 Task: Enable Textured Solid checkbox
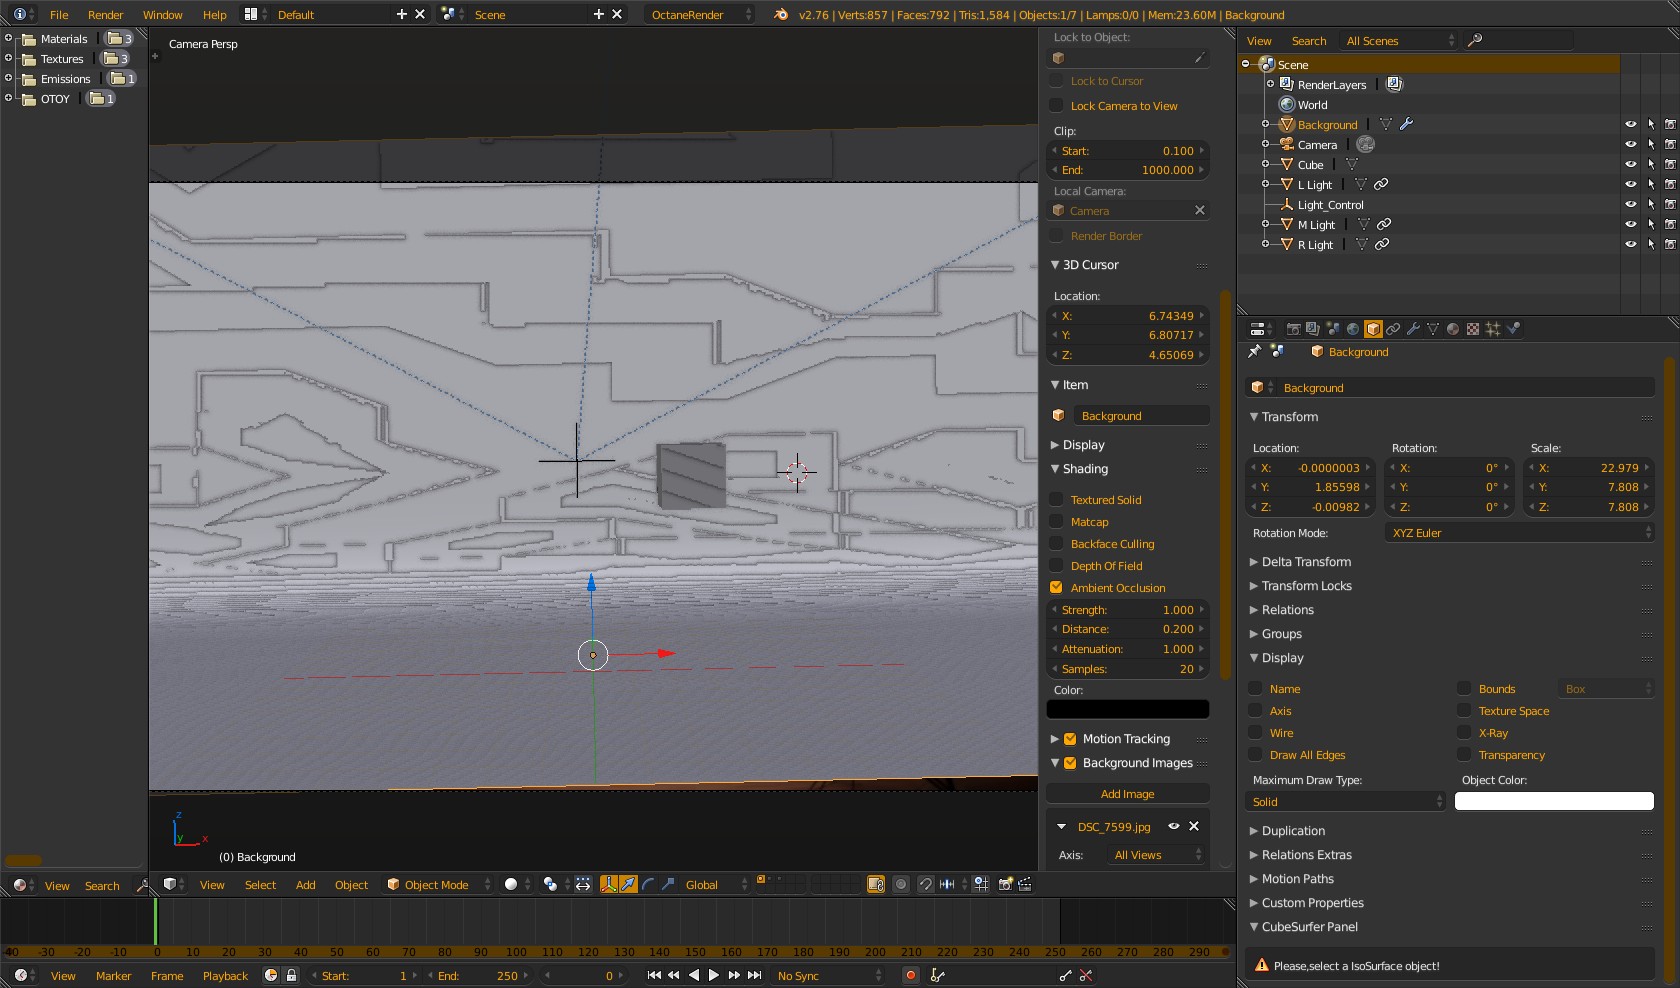(x=1056, y=500)
